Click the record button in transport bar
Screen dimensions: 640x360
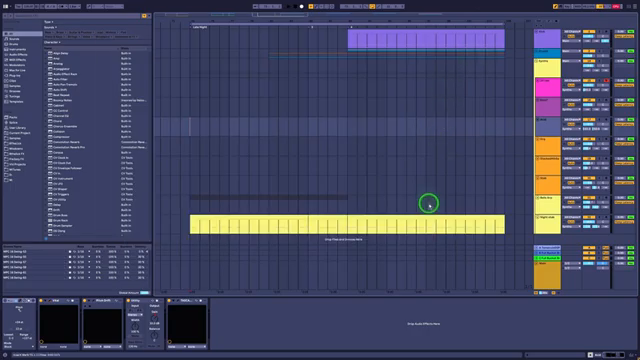pyautogui.click(x=302, y=7)
